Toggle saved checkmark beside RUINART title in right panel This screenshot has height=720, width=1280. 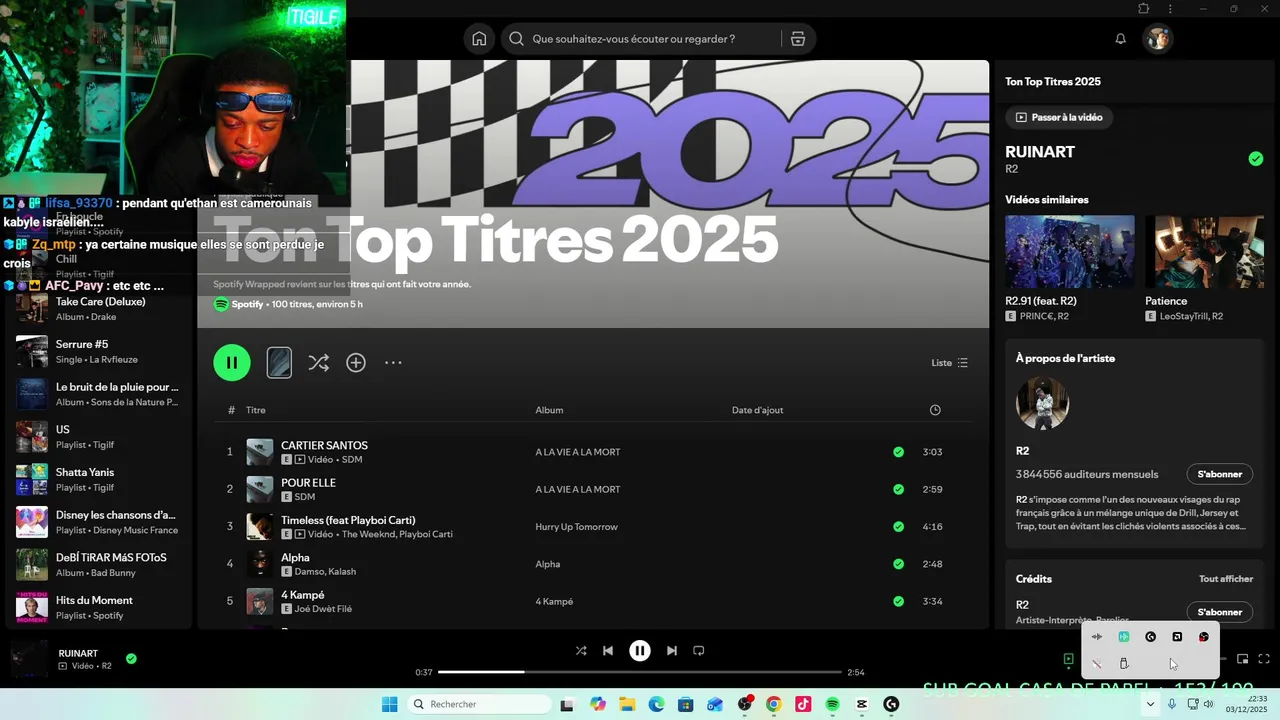(1256, 159)
